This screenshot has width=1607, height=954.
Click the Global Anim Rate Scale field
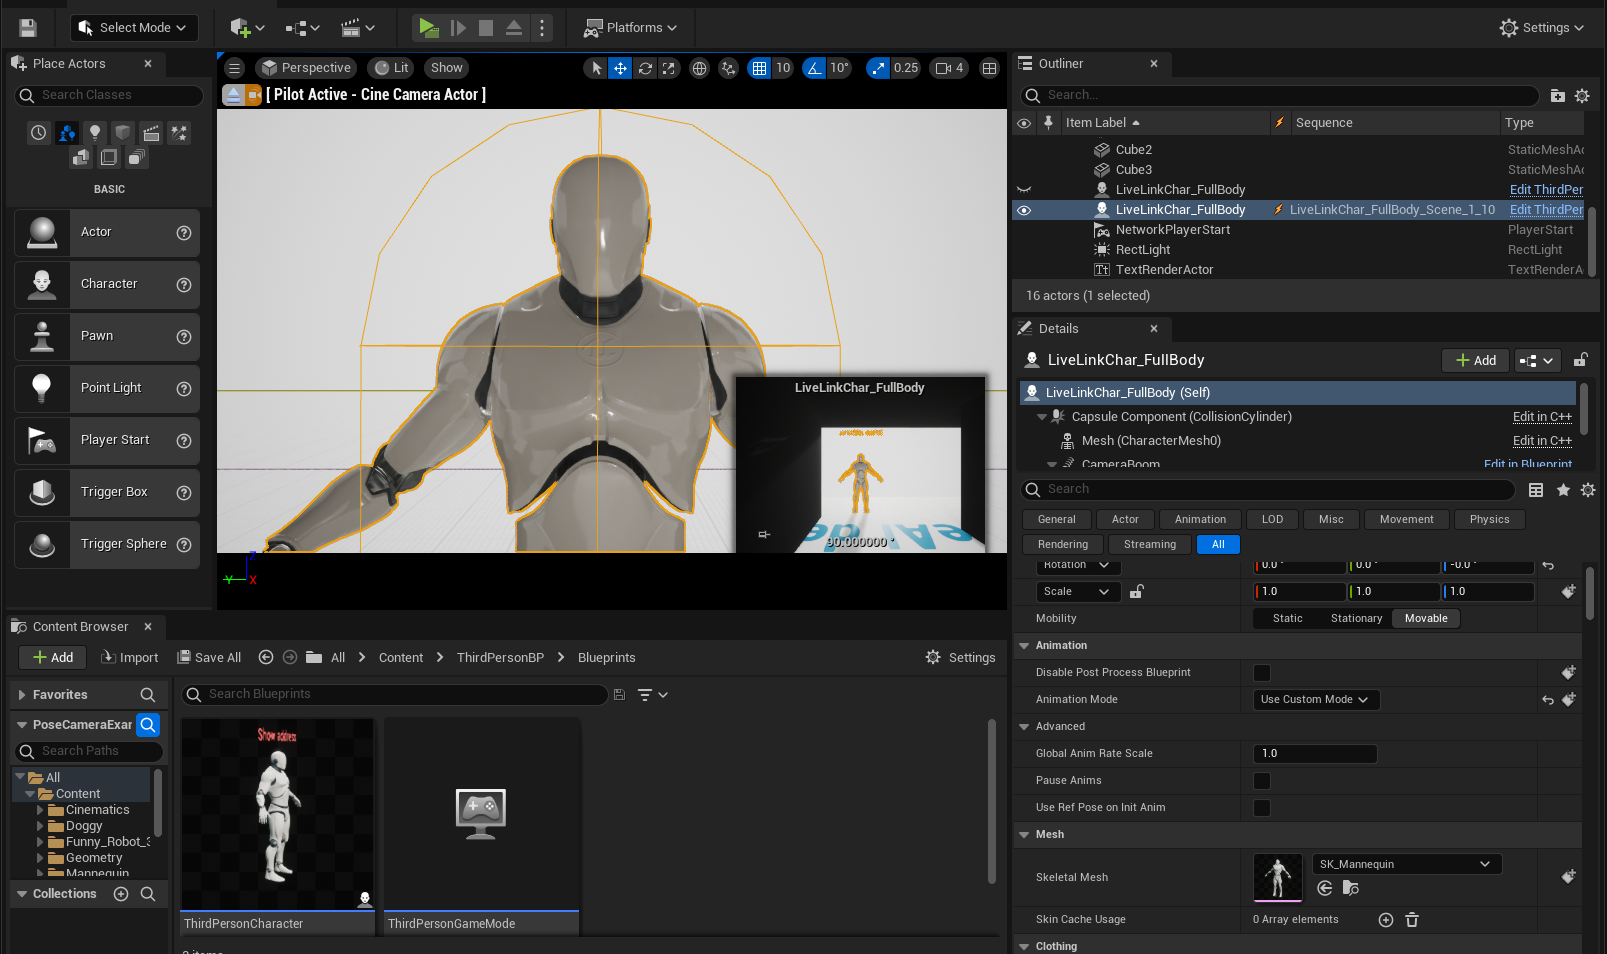pos(1314,754)
